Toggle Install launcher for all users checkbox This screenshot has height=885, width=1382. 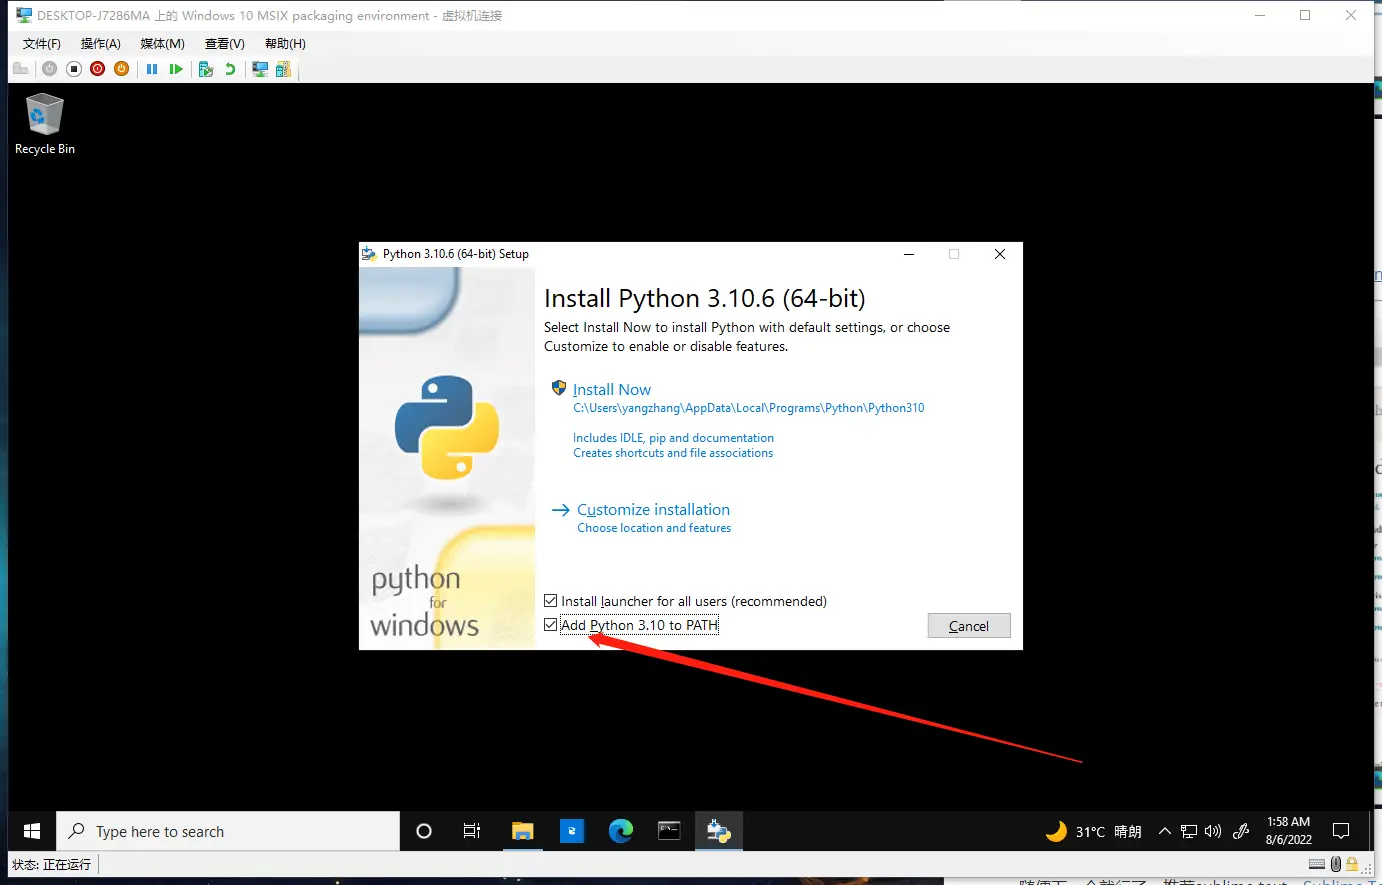(x=551, y=601)
